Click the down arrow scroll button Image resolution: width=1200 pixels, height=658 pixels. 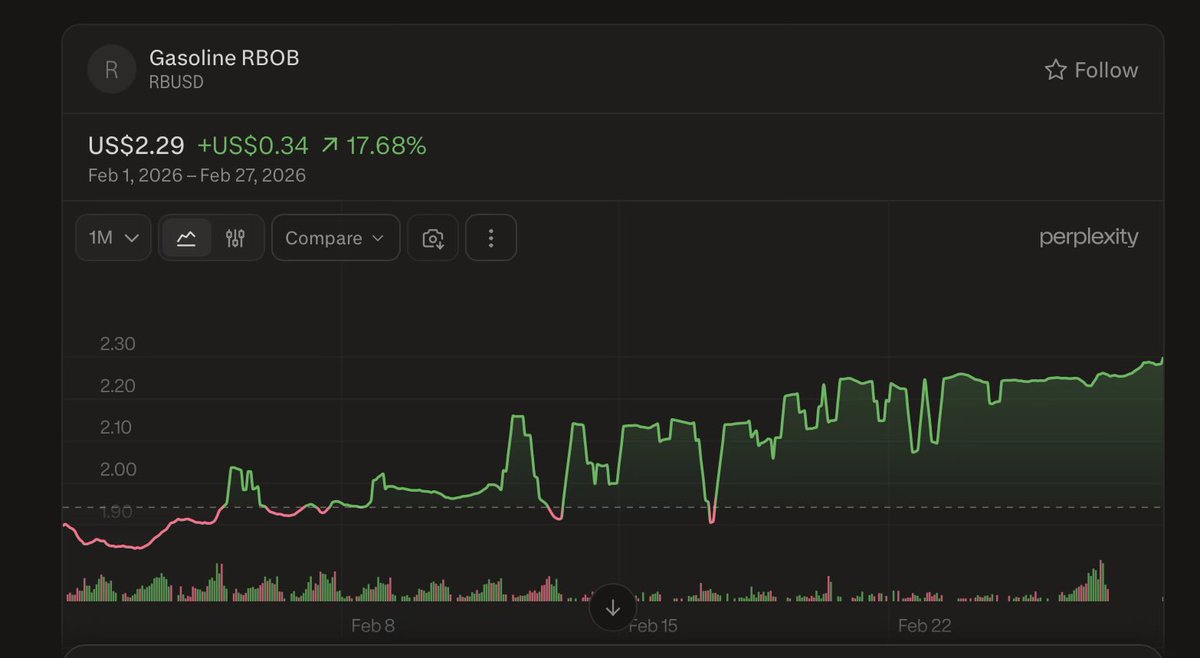click(x=613, y=607)
